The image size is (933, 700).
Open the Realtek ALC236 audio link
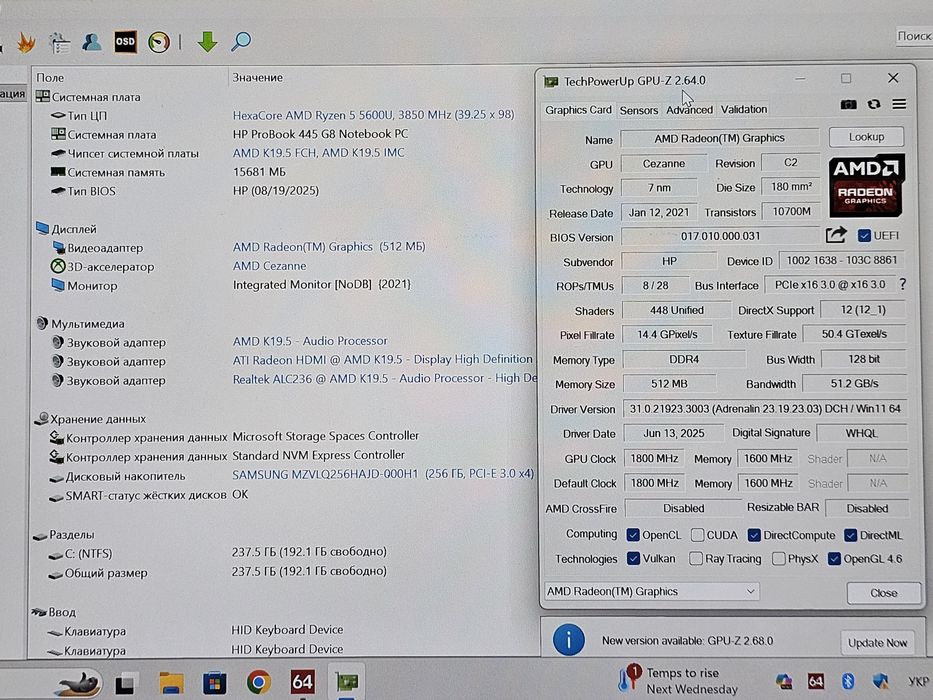(384, 379)
